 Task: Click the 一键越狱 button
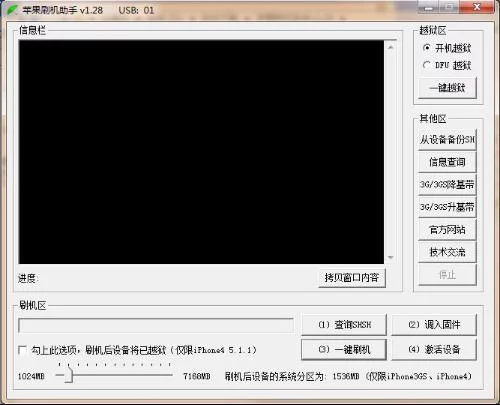pyautogui.click(x=447, y=88)
